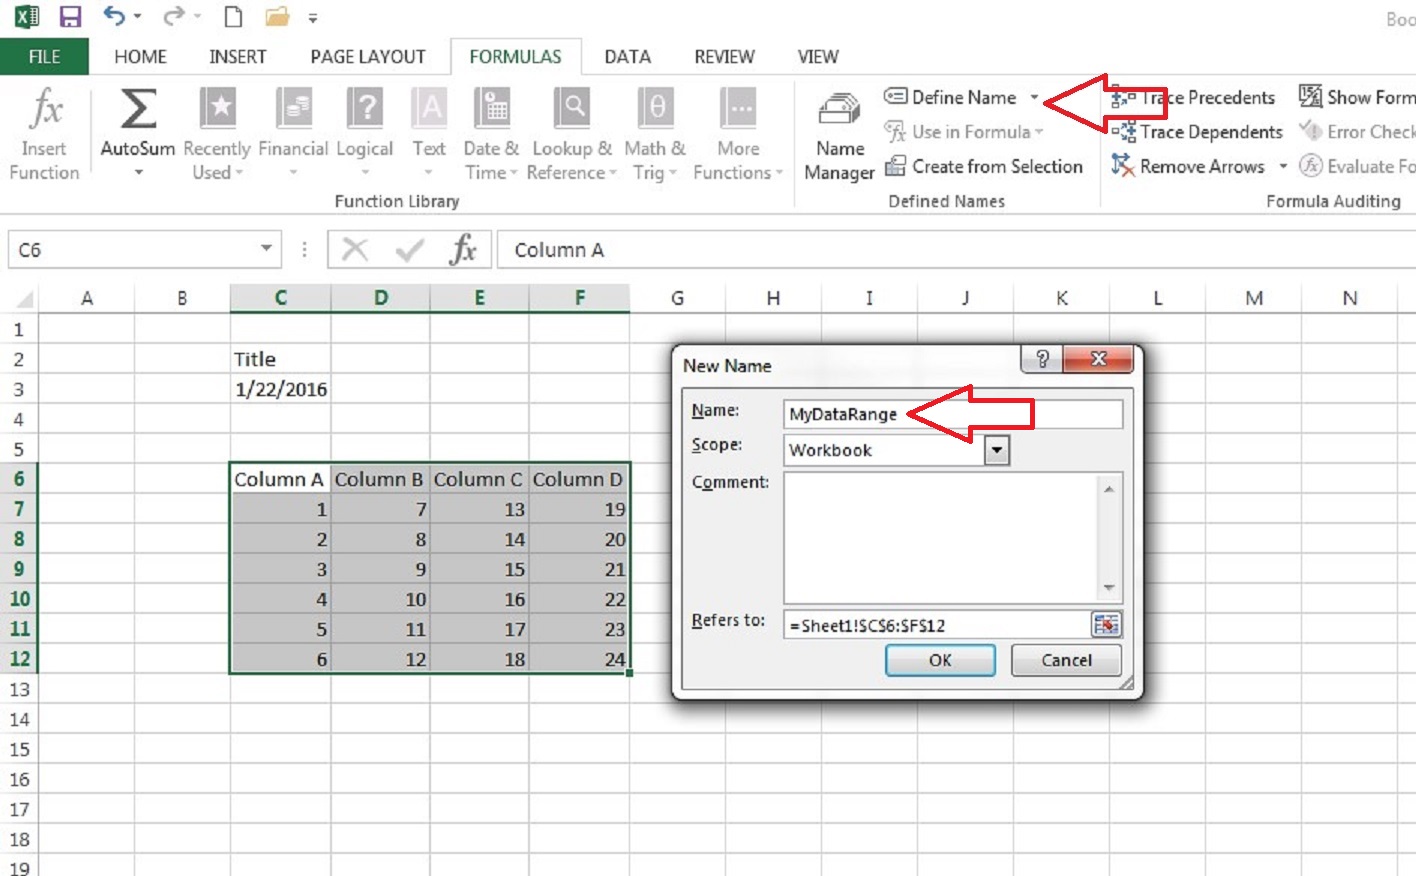The height and width of the screenshot is (876, 1416).
Task: Click the Save icon on Quick Access Toolbar
Action: click(x=69, y=16)
